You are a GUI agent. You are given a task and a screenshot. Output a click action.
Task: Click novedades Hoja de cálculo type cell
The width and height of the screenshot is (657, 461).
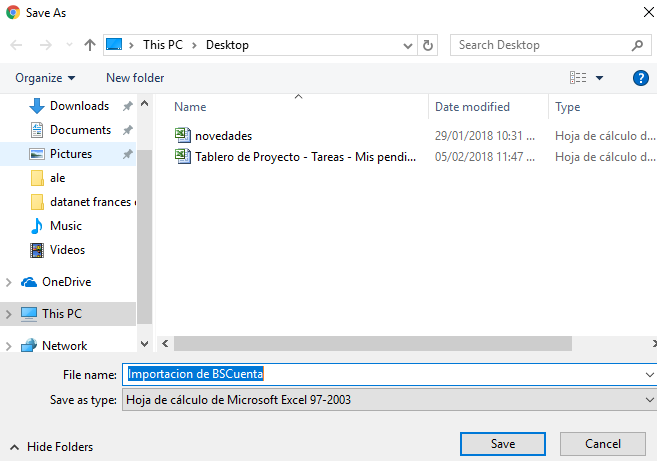pos(605,136)
